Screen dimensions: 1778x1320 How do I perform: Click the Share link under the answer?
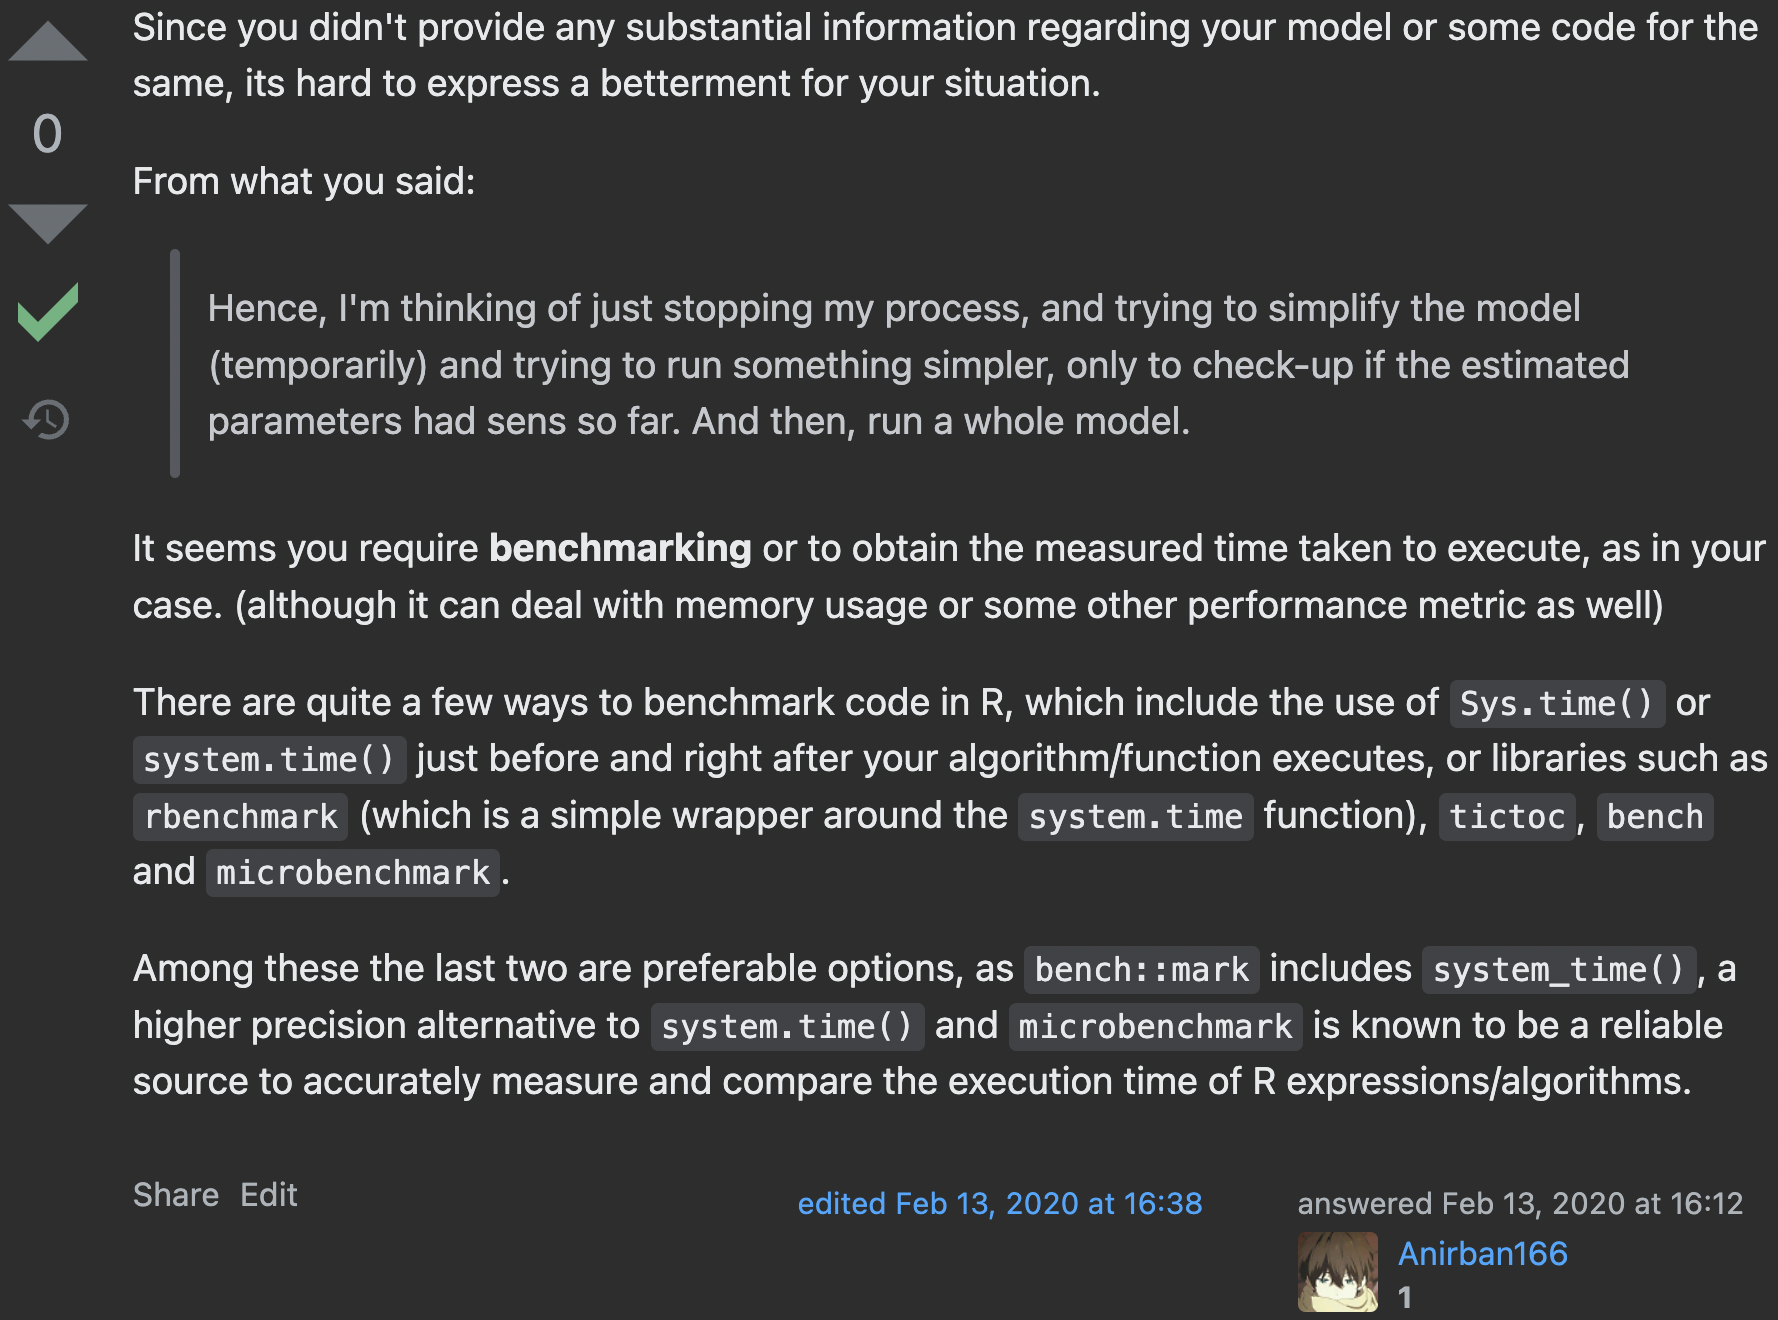tap(176, 1194)
